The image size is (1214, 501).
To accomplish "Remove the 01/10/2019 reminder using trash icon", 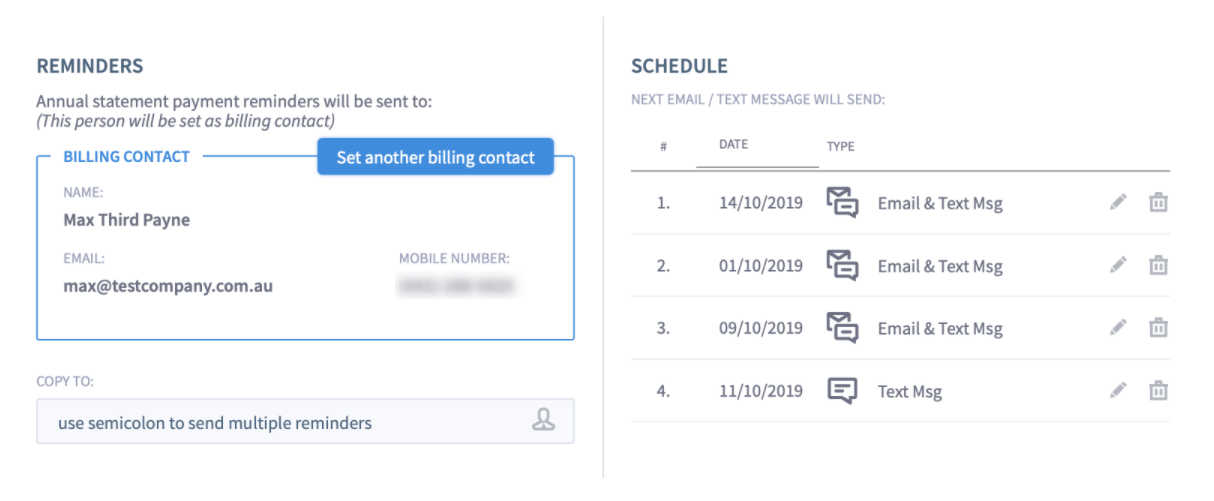I will click(x=1158, y=265).
